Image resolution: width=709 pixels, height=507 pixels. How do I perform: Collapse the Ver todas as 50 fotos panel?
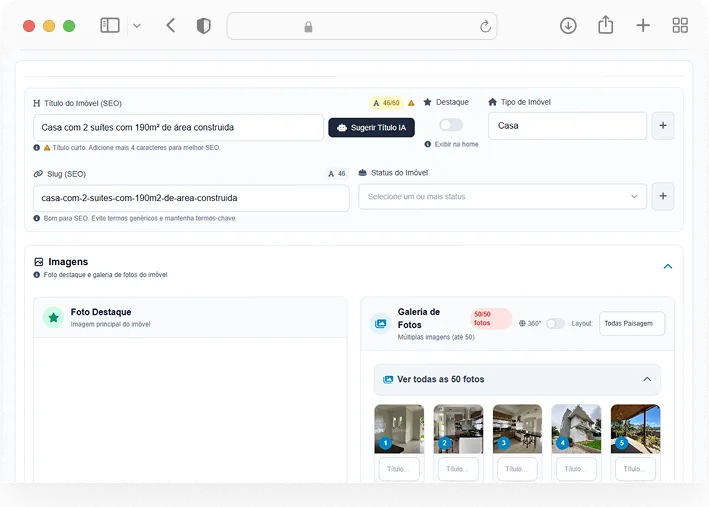click(647, 379)
